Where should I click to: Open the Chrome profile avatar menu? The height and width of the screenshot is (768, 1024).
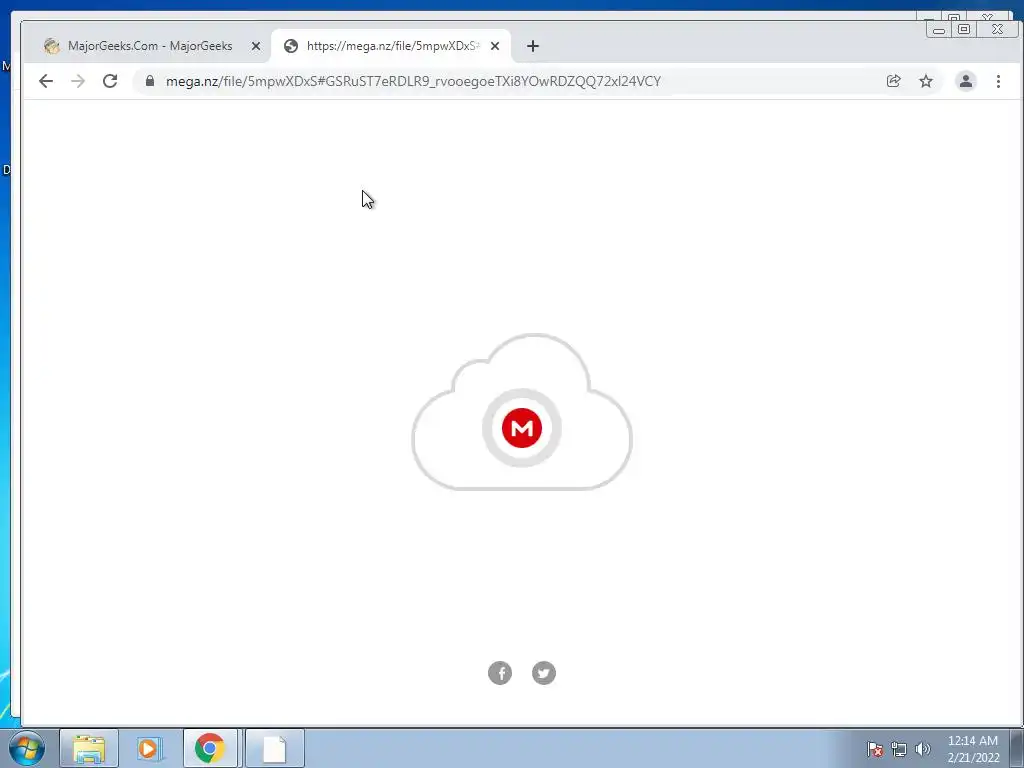click(x=965, y=81)
